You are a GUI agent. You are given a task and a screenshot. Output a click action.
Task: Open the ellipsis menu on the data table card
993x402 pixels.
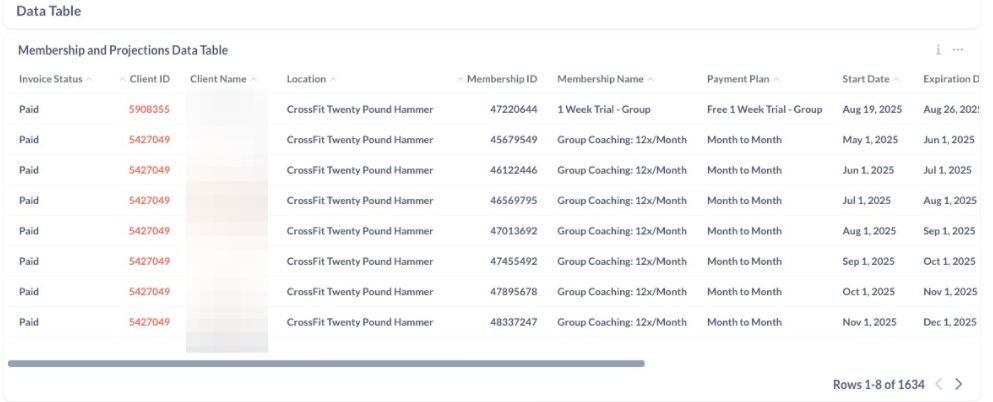point(958,50)
